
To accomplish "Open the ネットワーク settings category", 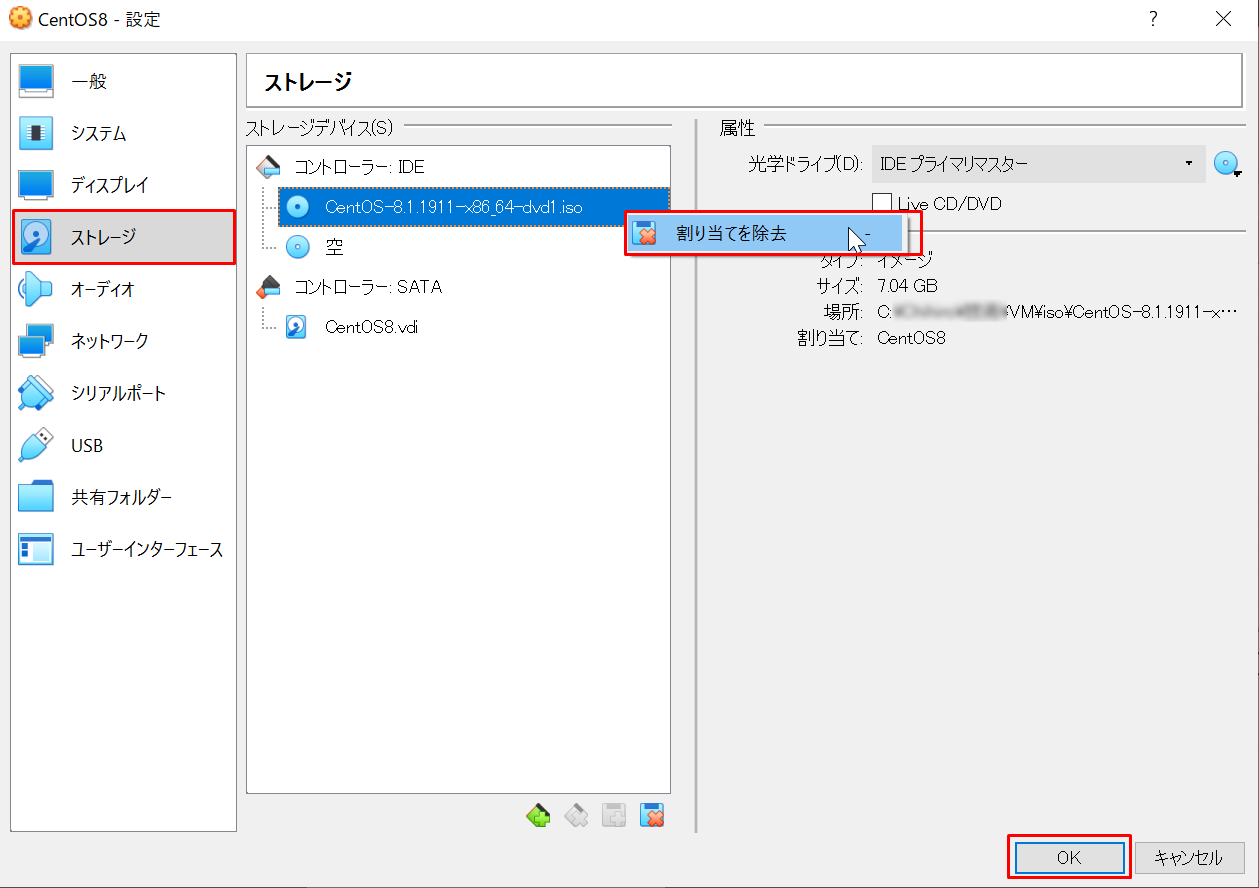I will 124,341.
